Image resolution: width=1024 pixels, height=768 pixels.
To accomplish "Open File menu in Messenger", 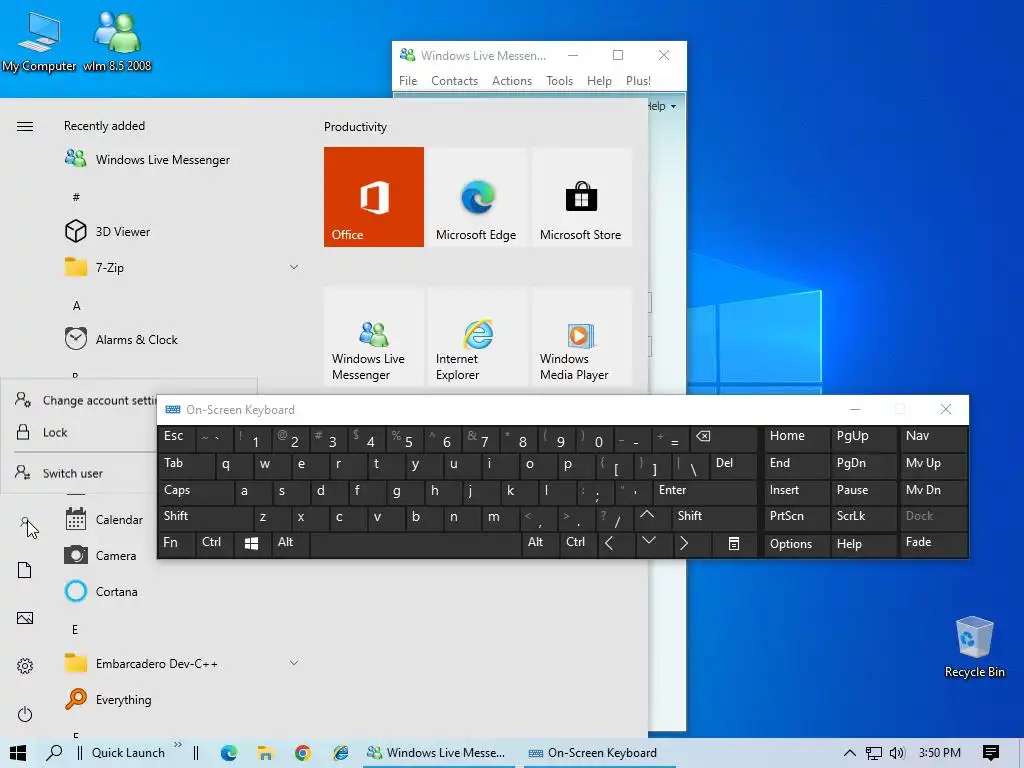I will (x=408, y=80).
